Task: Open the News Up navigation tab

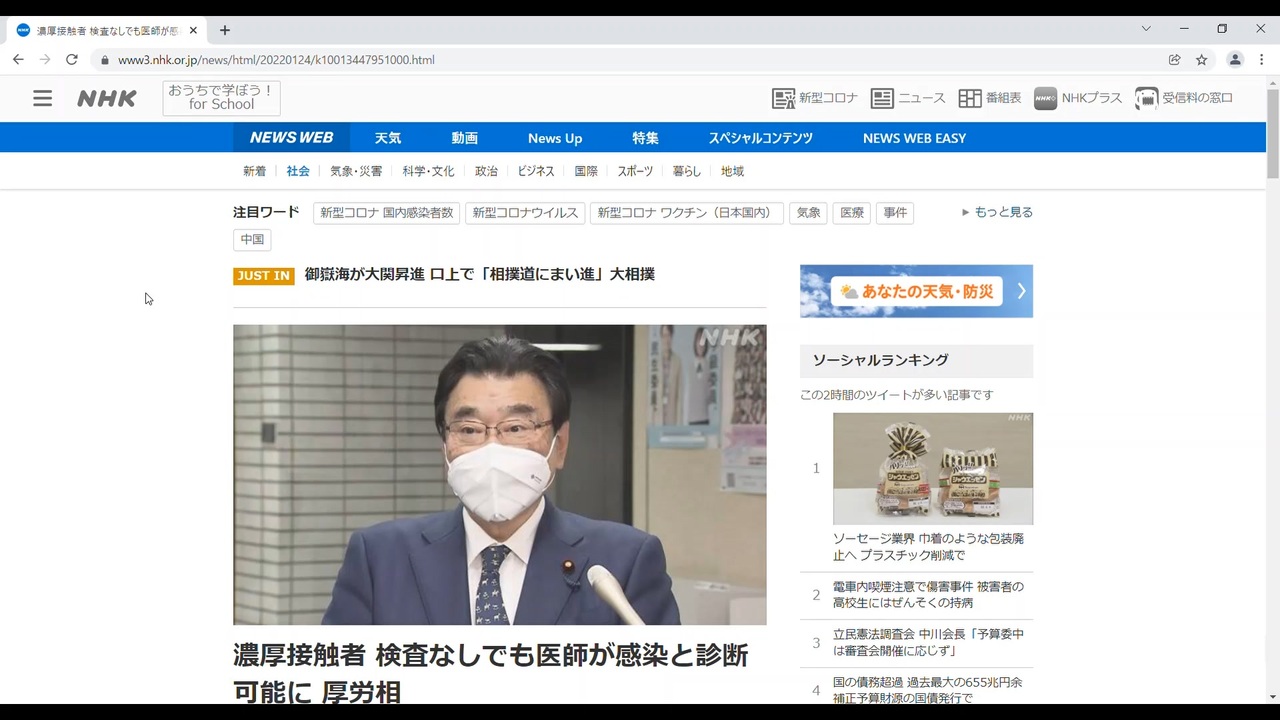Action: 555,138
